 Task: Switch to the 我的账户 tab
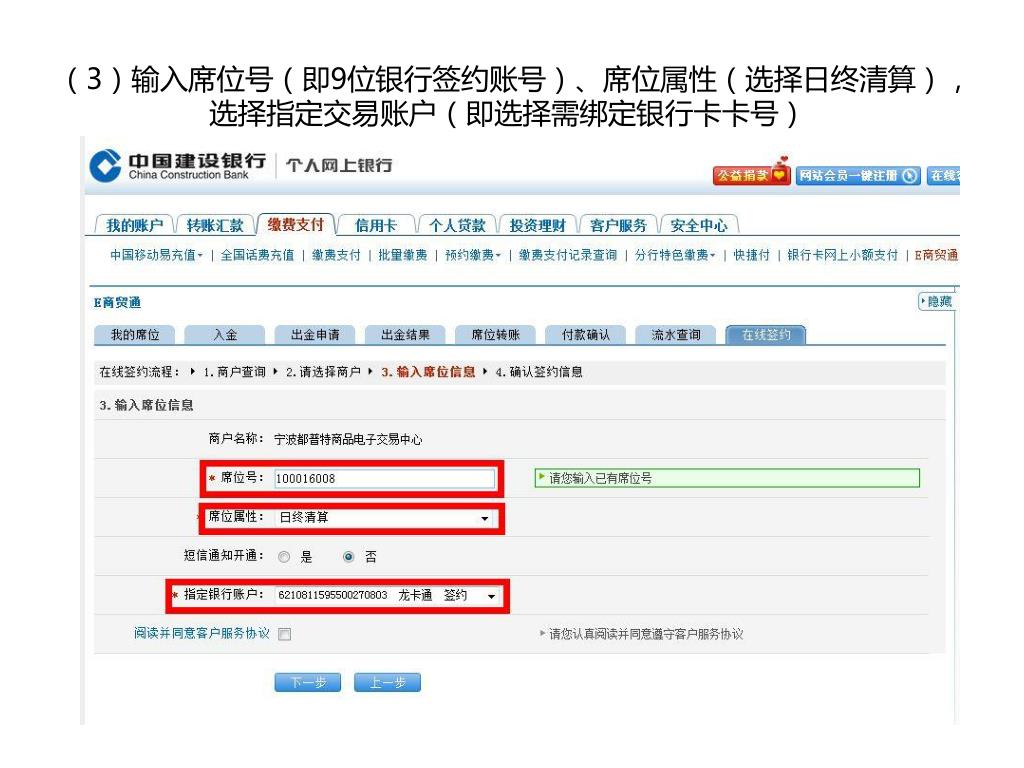134,225
